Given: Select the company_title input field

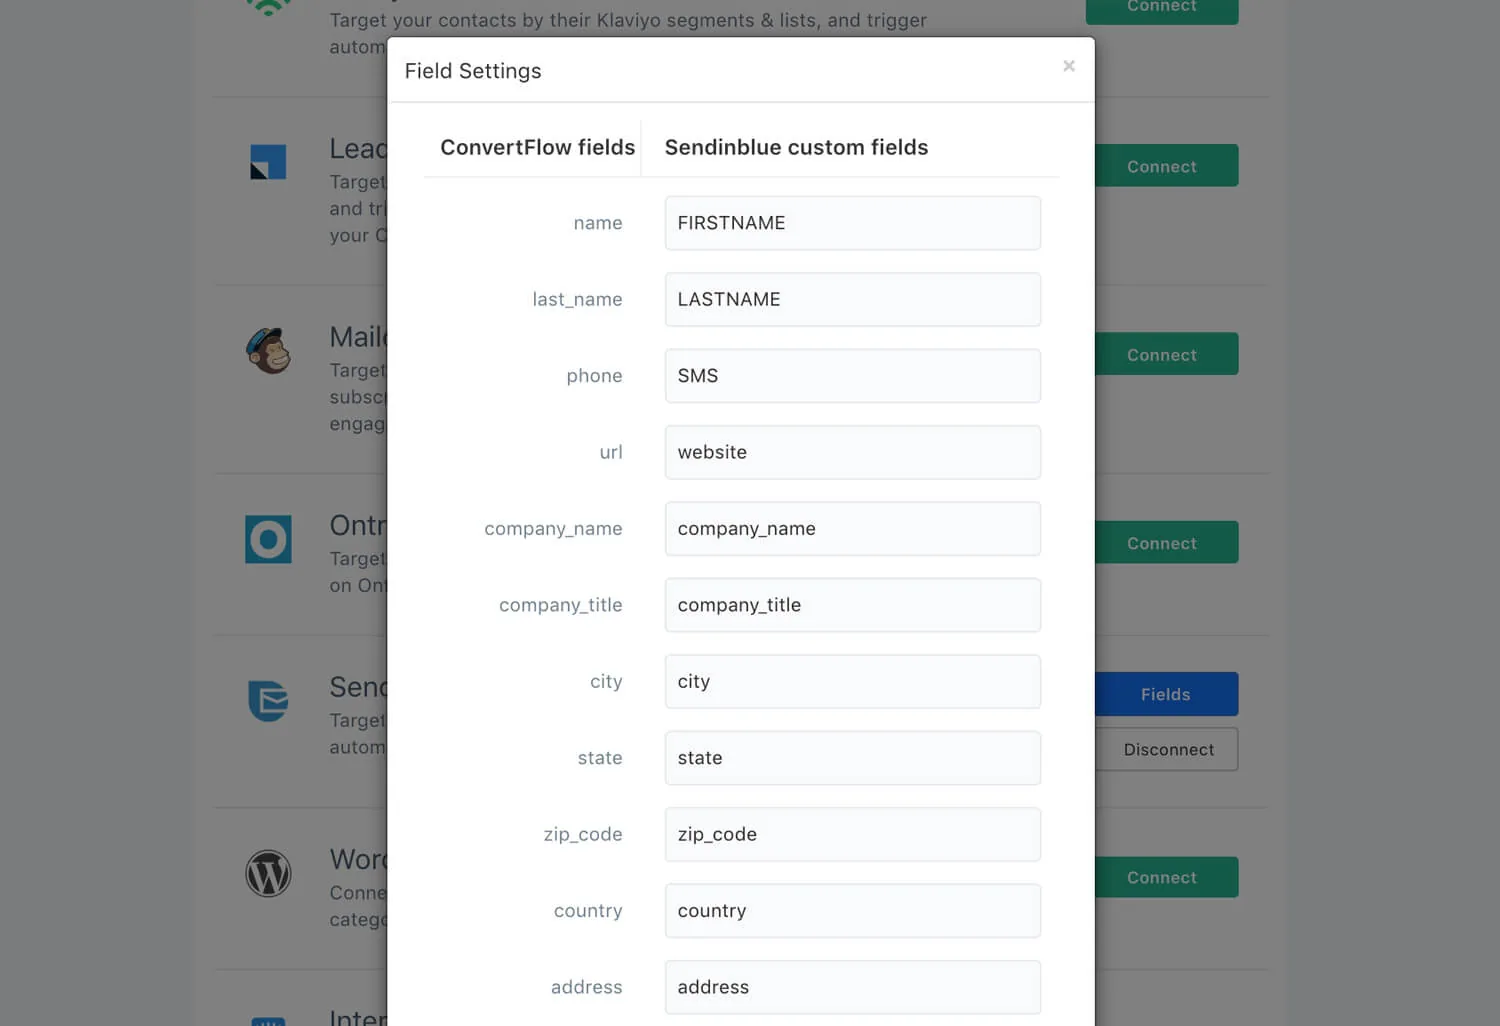Looking at the screenshot, I should [x=853, y=605].
